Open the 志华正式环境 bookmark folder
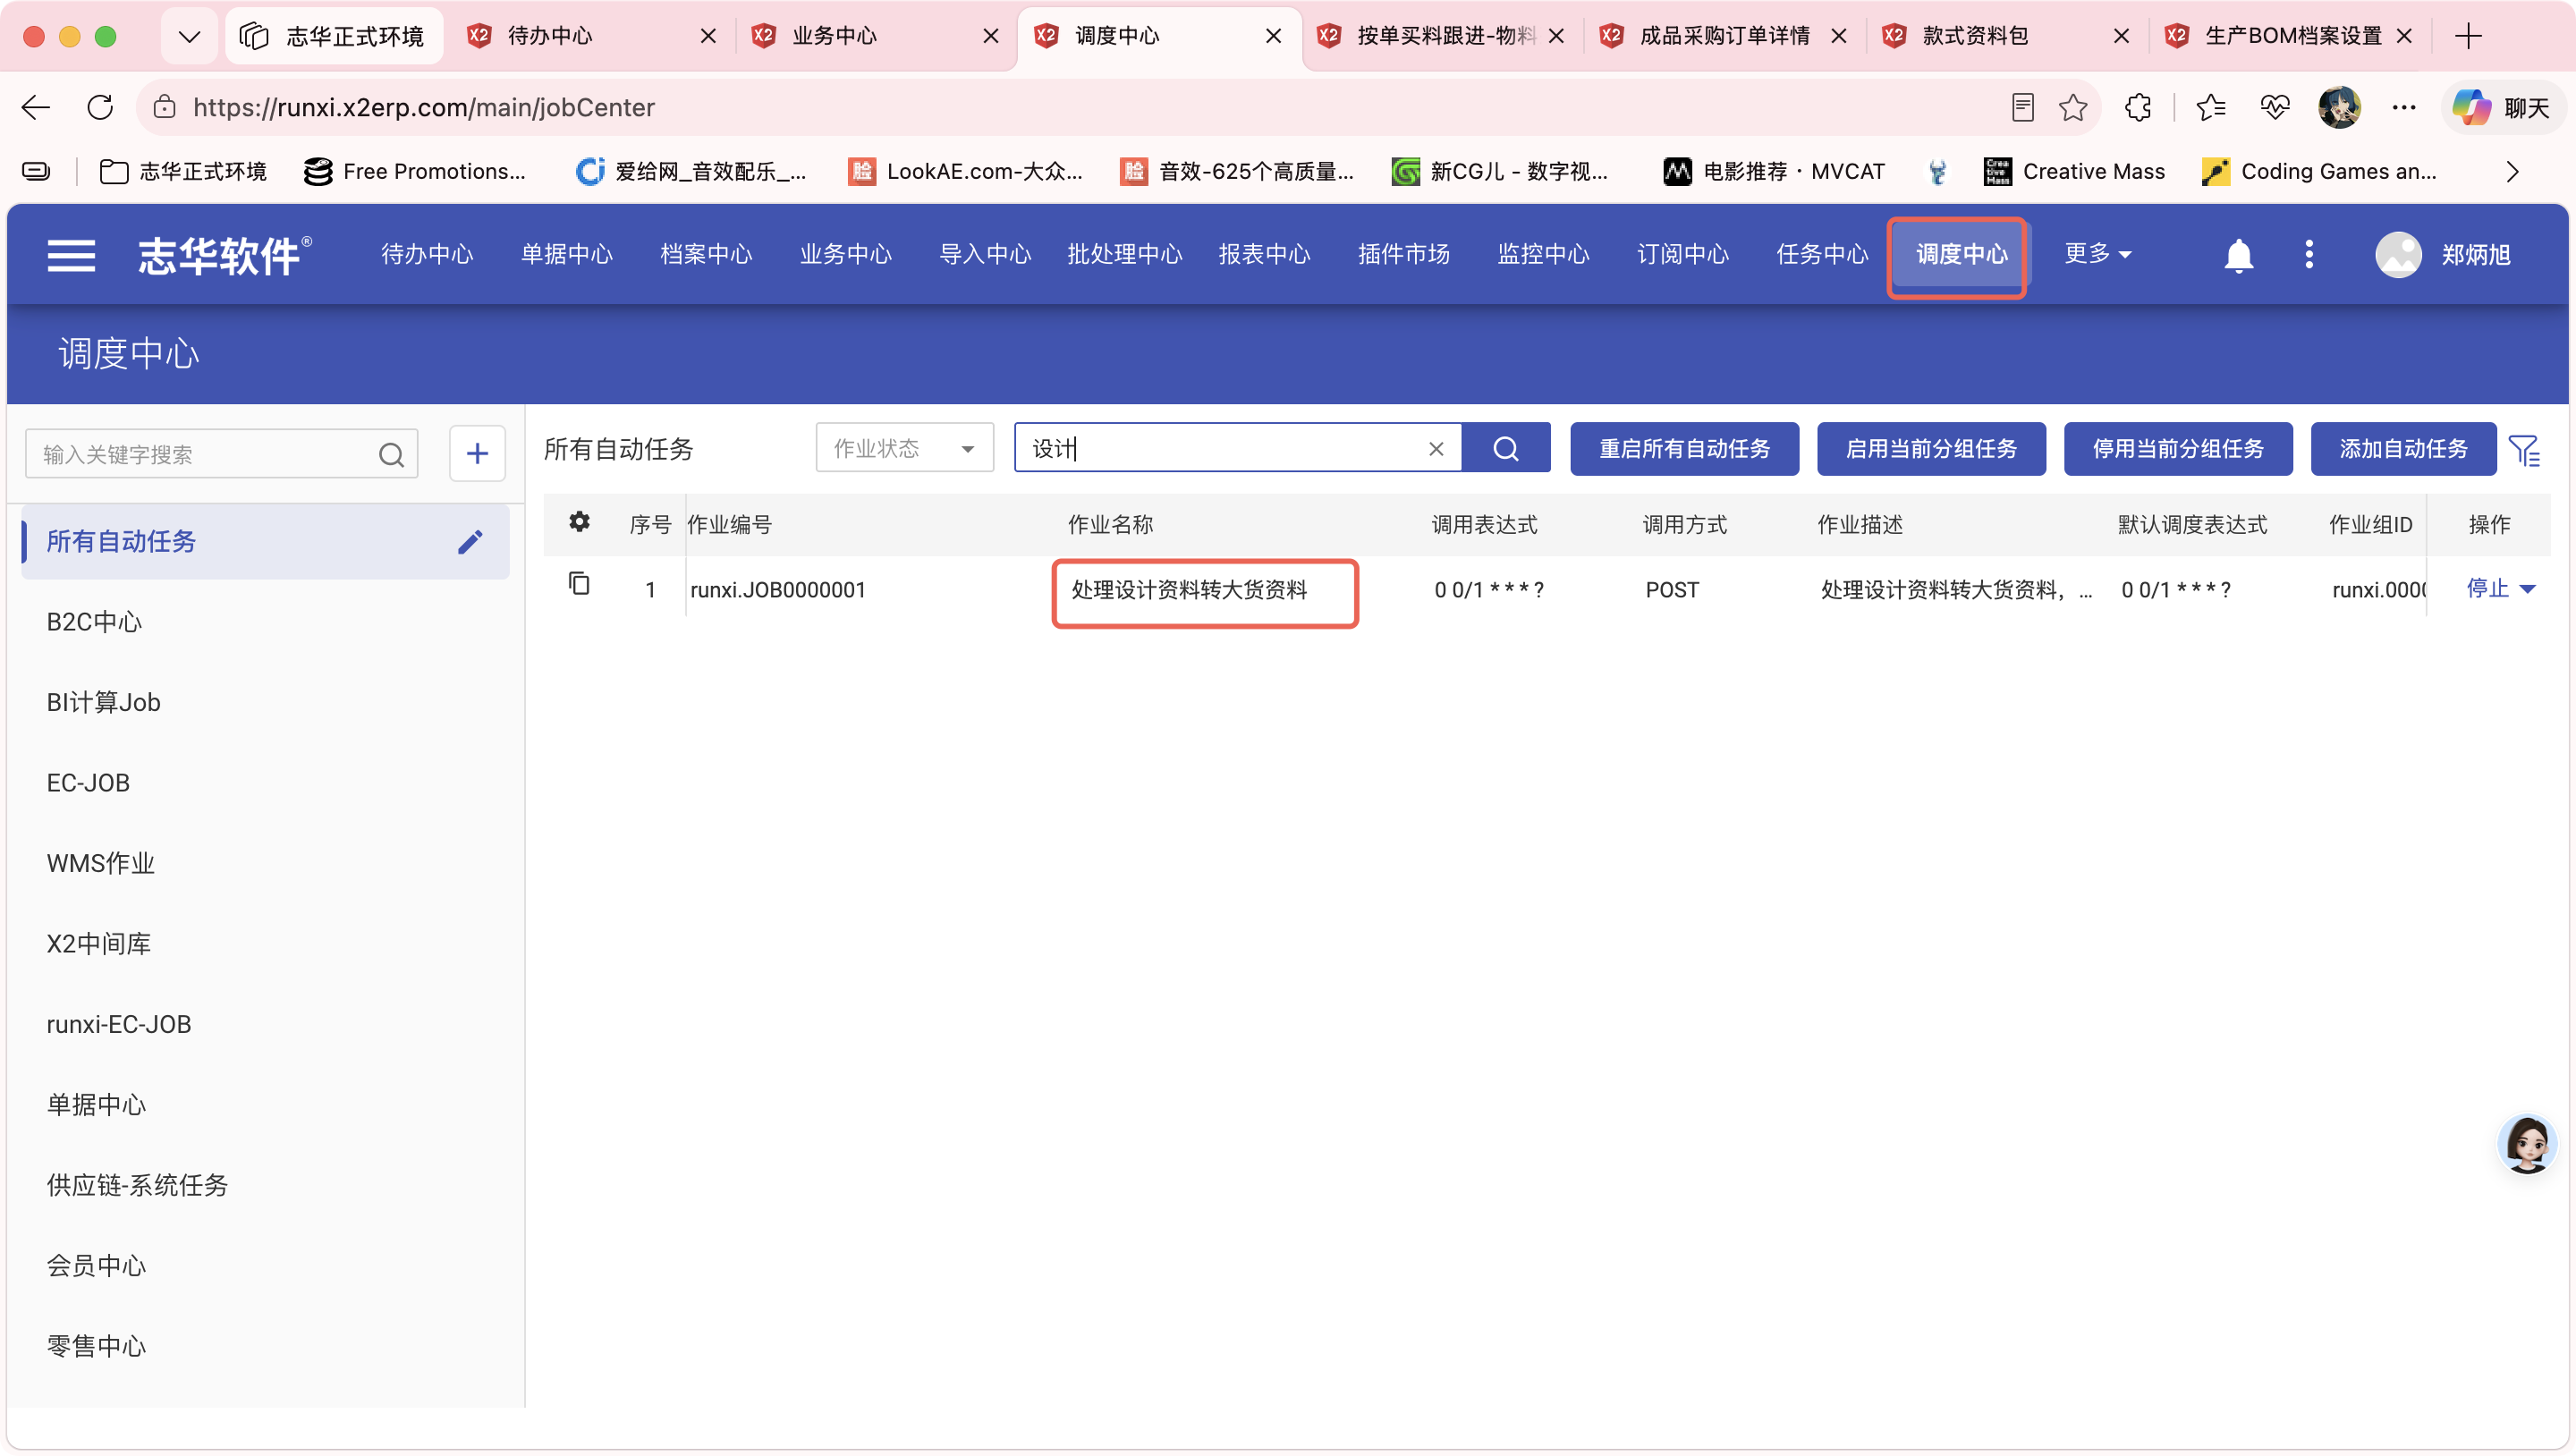Viewport: 2576px width, 1456px height. pyautogui.click(x=183, y=172)
